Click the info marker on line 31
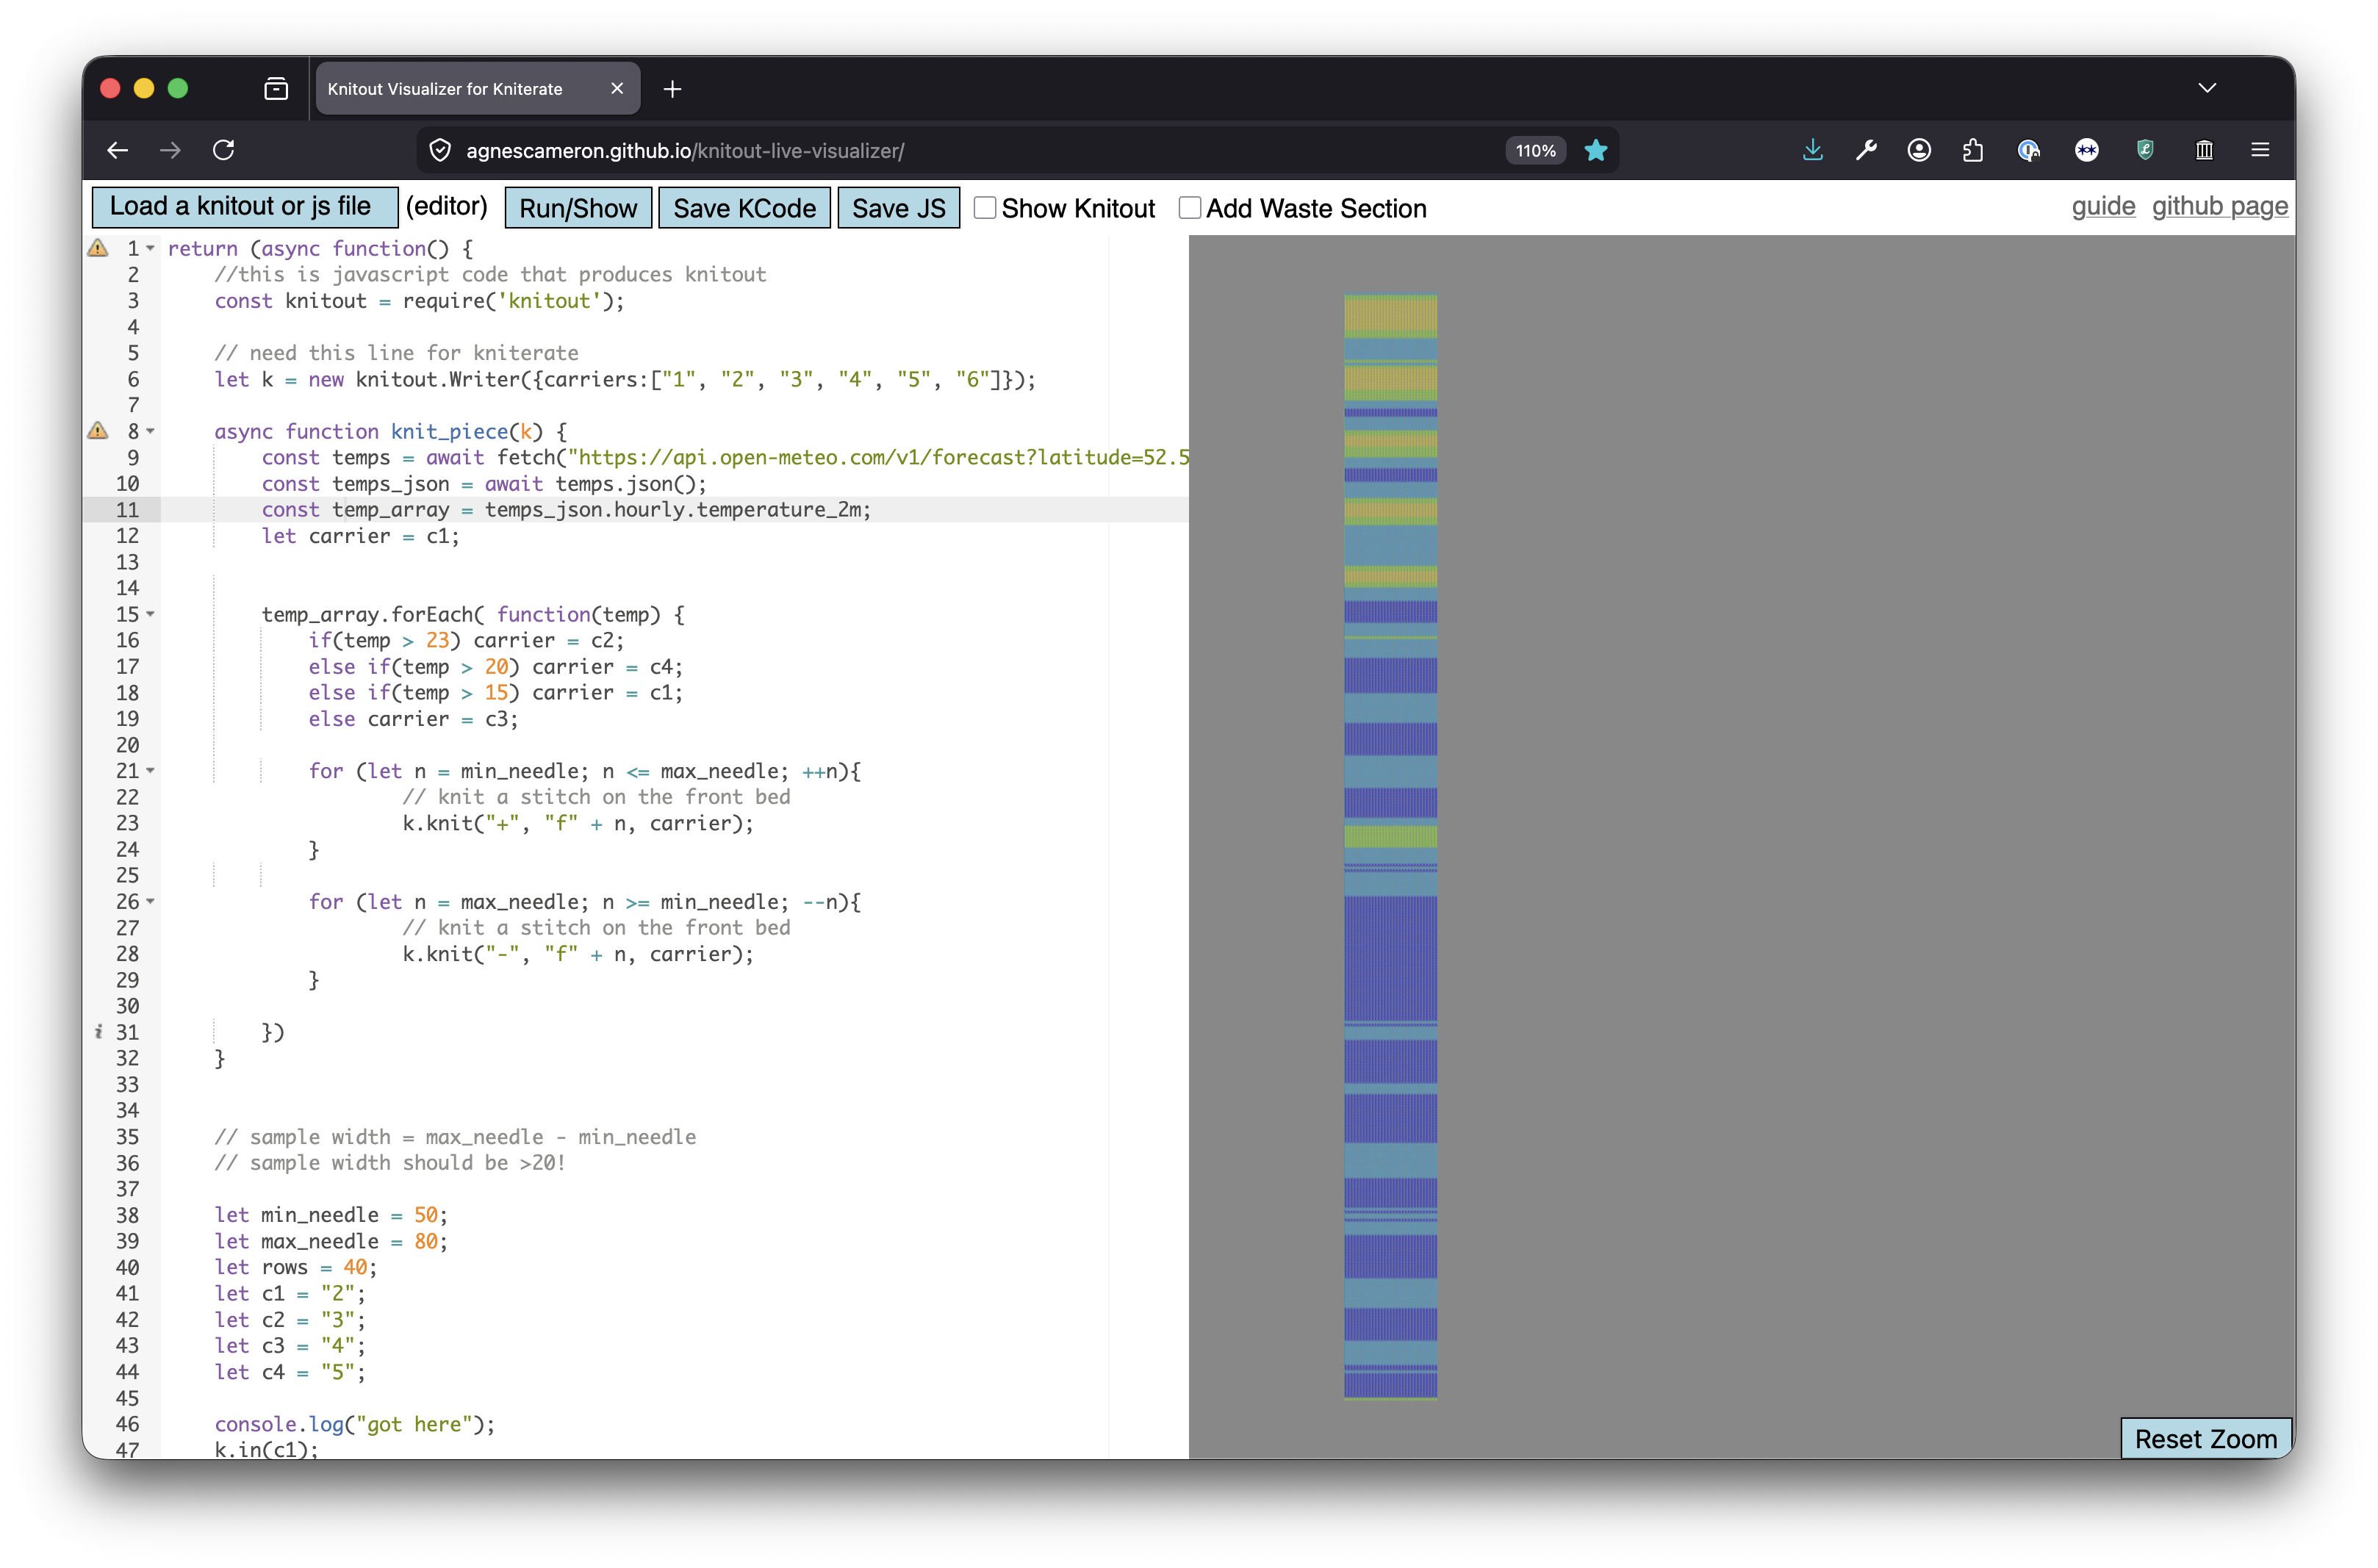The image size is (2378, 1568). [98, 1032]
